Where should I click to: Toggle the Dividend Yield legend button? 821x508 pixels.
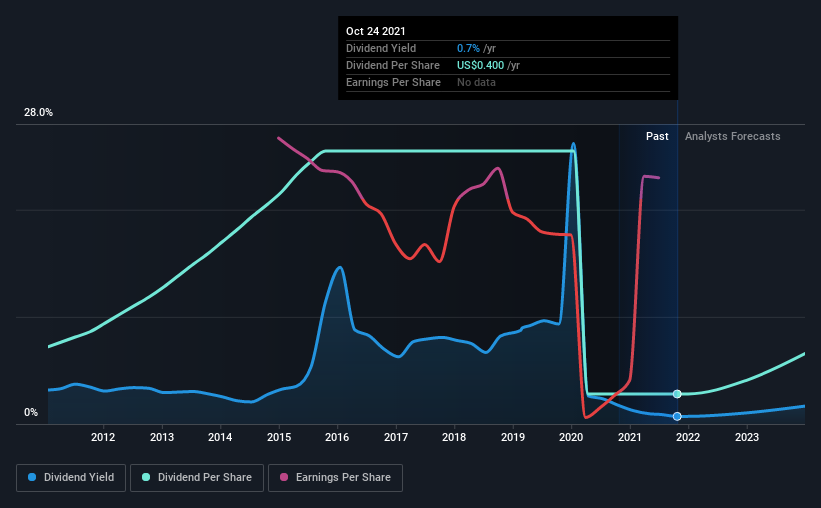(71, 478)
